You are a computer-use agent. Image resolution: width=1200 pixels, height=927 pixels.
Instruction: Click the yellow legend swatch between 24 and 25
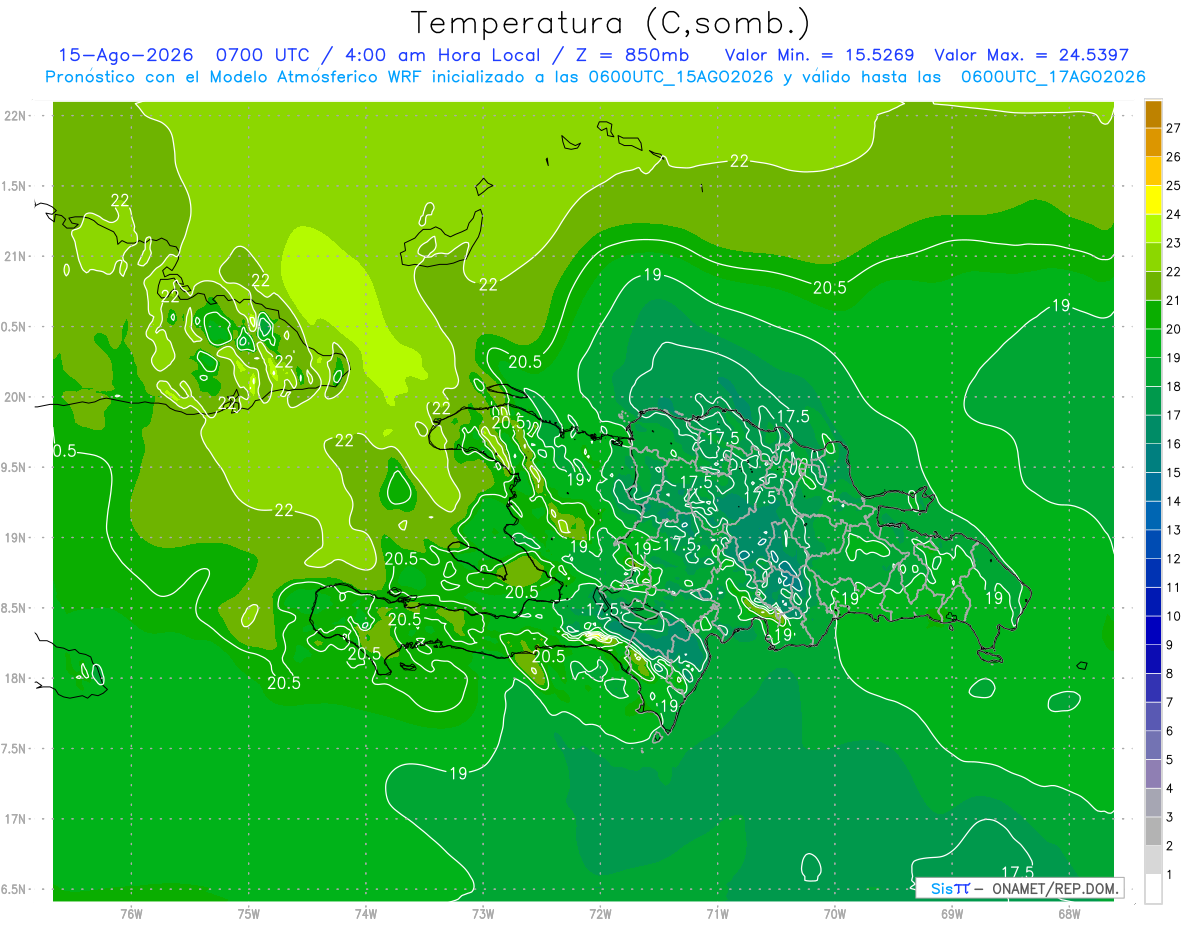[1153, 200]
